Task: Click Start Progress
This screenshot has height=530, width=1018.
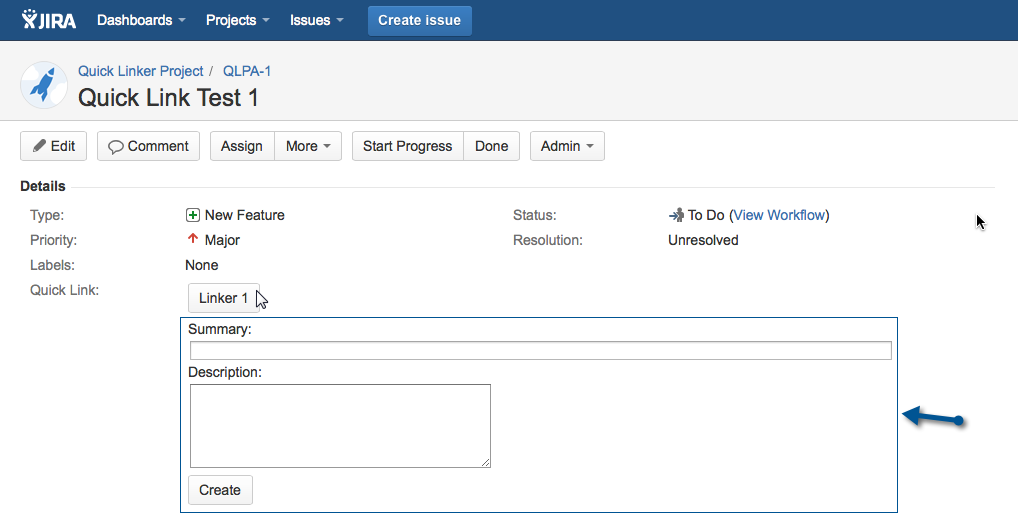Action: click(408, 146)
